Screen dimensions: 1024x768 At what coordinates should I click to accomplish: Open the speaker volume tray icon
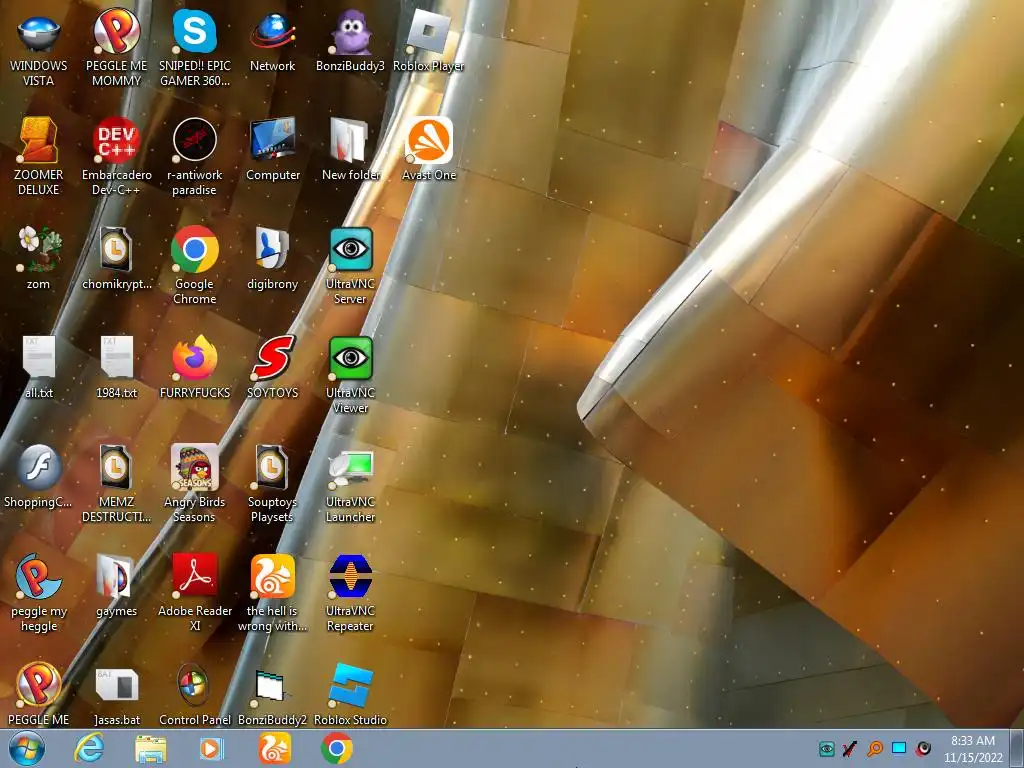click(x=923, y=748)
